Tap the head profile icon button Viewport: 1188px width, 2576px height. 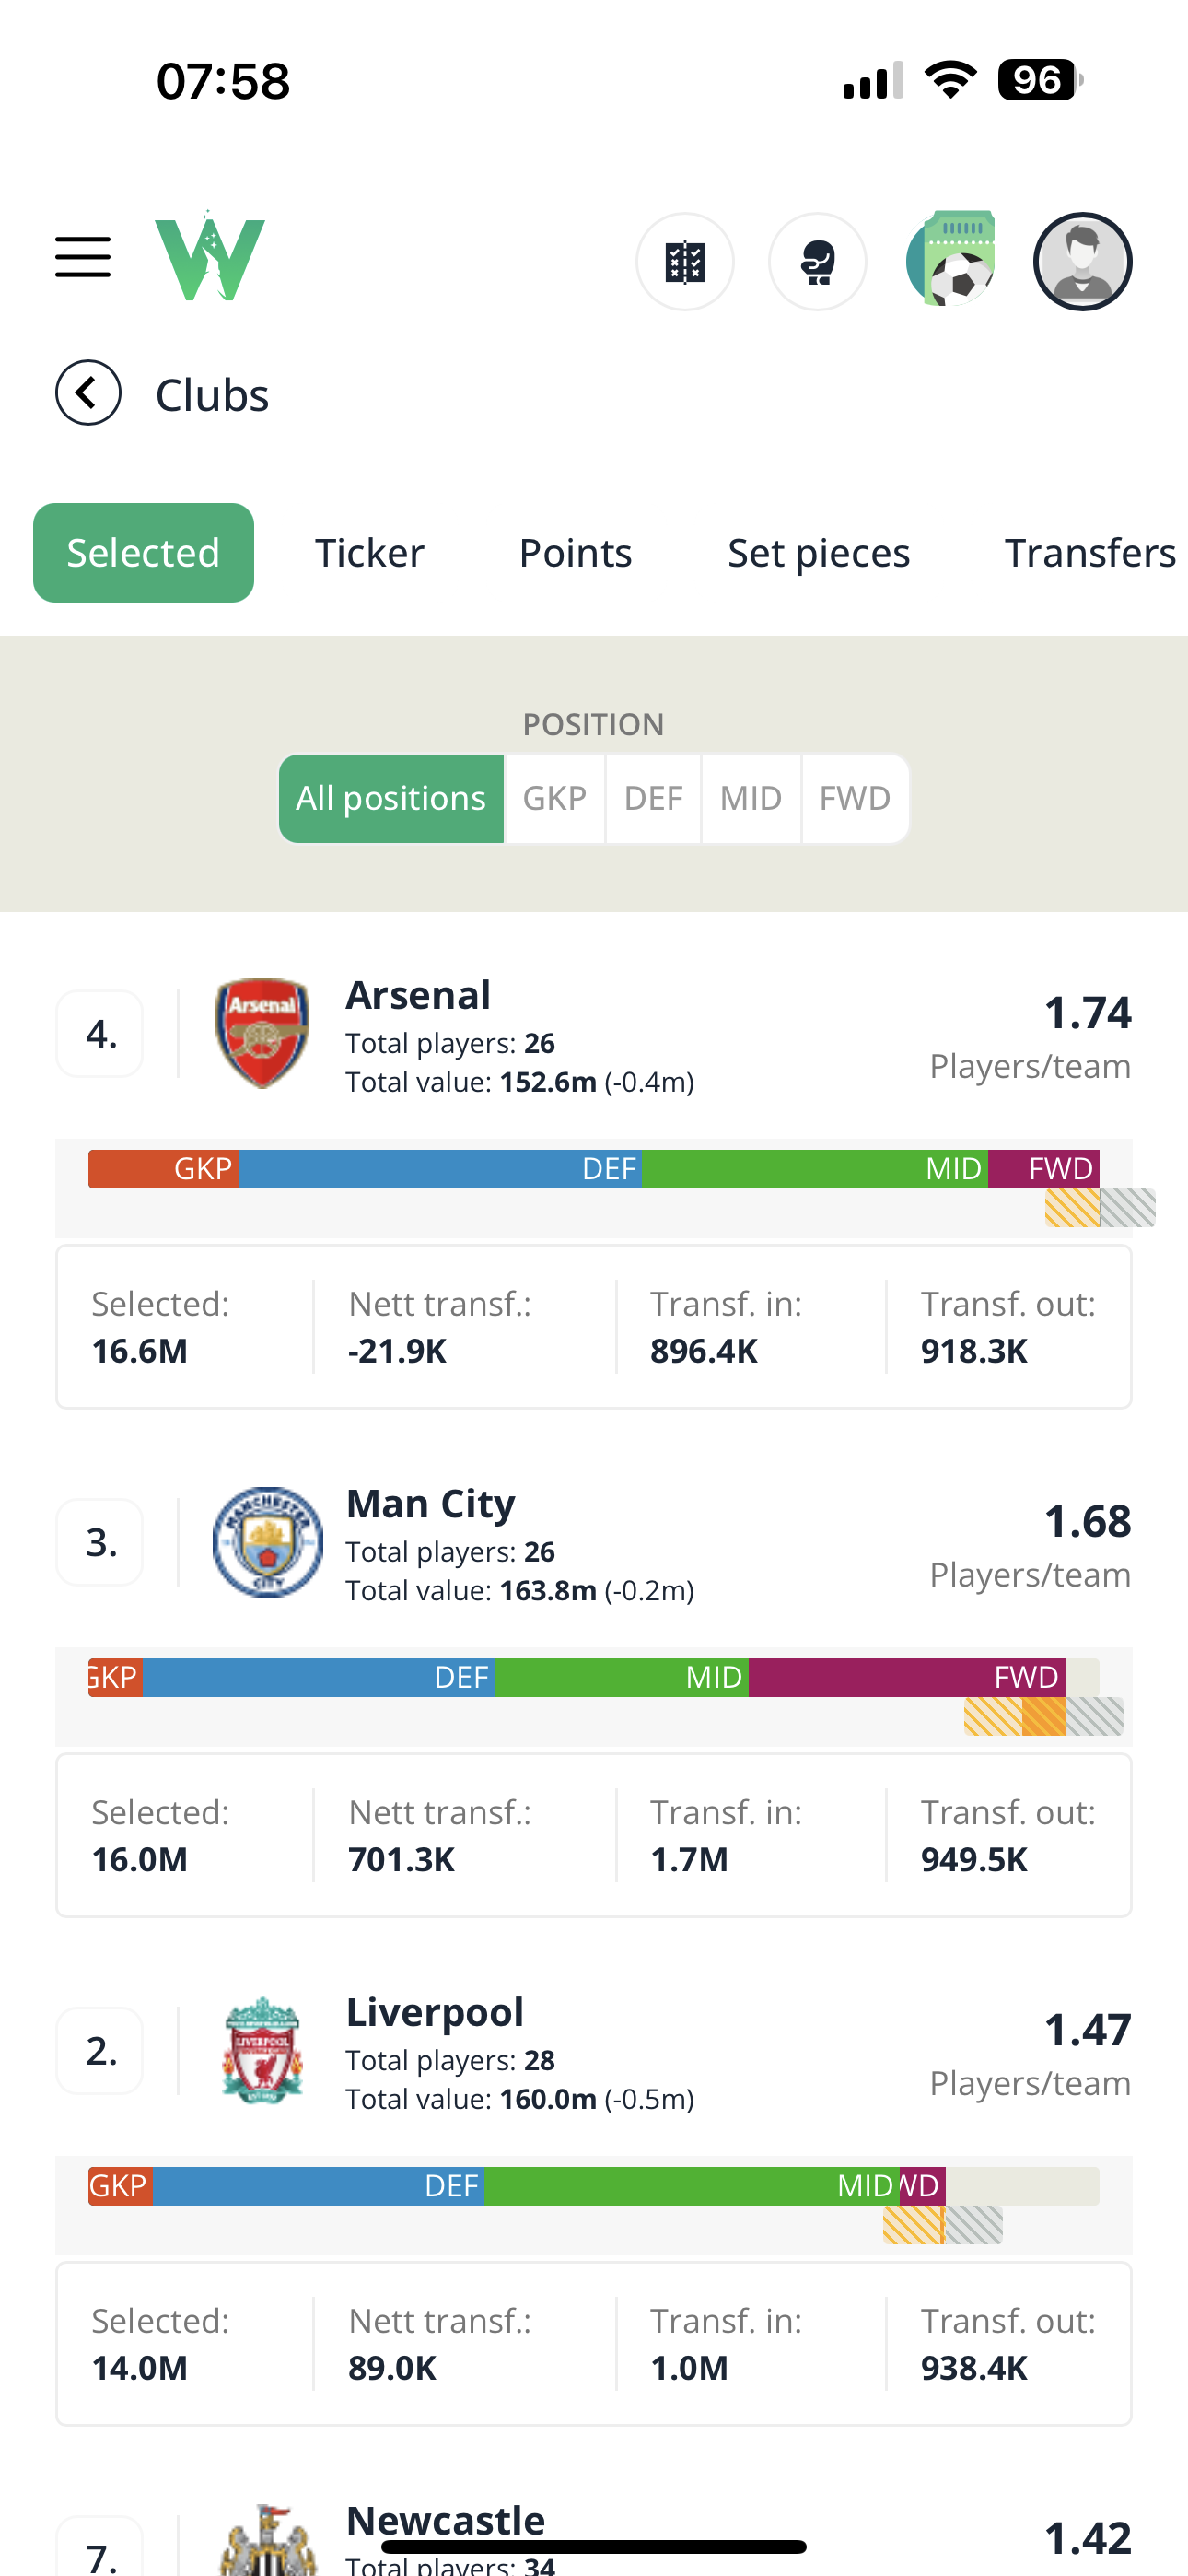[x=817, y=262]
